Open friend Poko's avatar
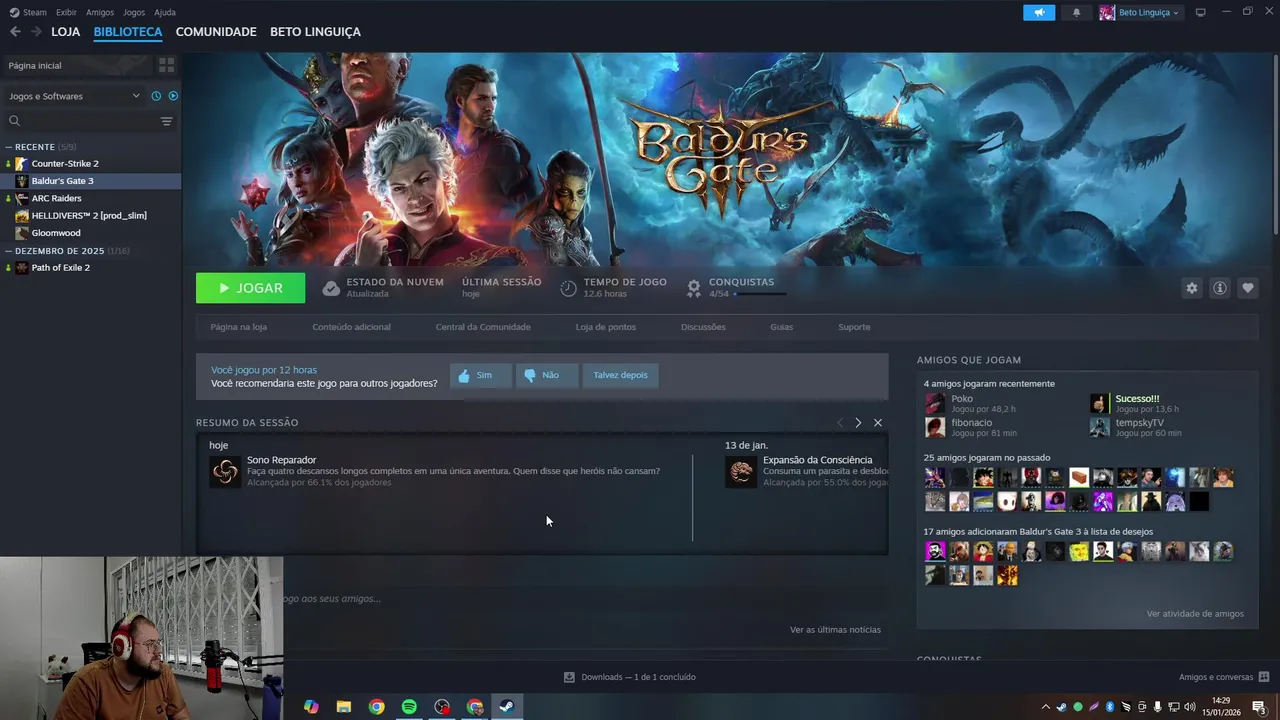The width and height of the screenshot is (1280, 720). (935, 403)
